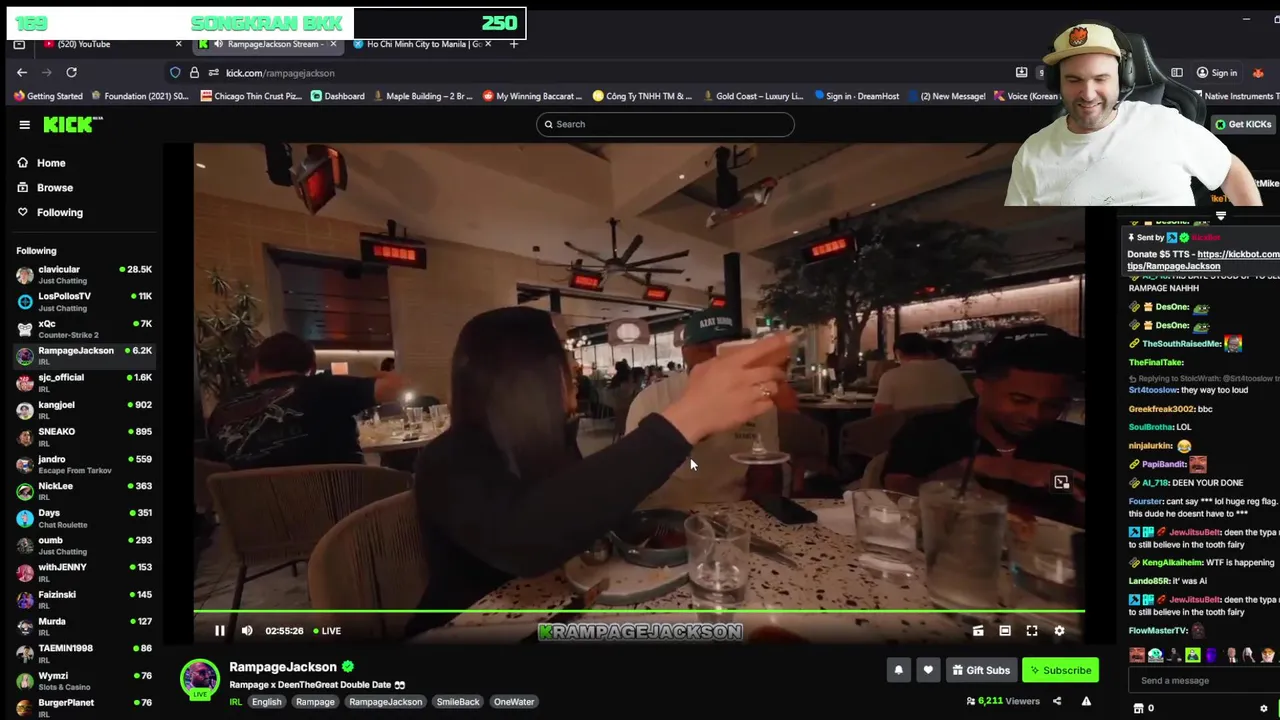Click the tracking protection shield icon

point(175,72)
